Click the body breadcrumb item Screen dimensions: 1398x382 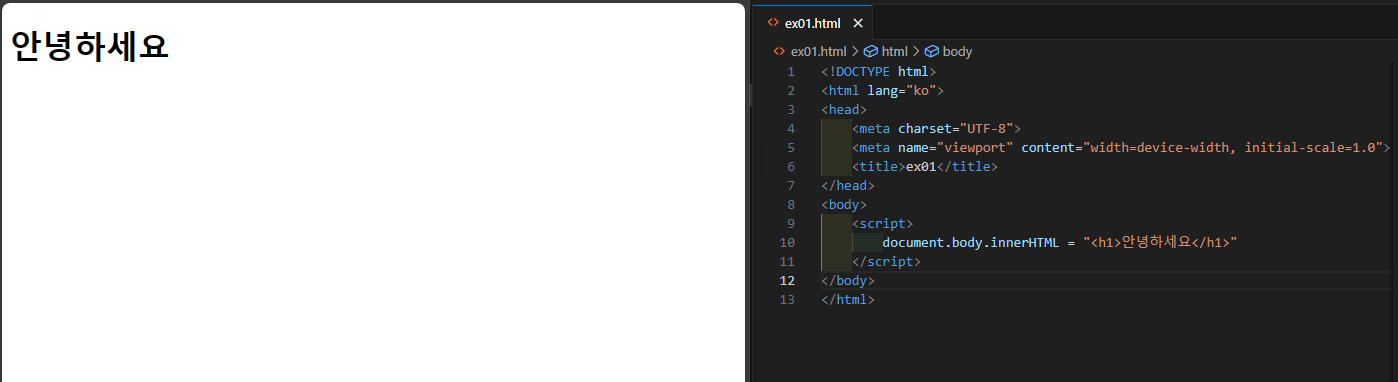click(x=957, y=51)
